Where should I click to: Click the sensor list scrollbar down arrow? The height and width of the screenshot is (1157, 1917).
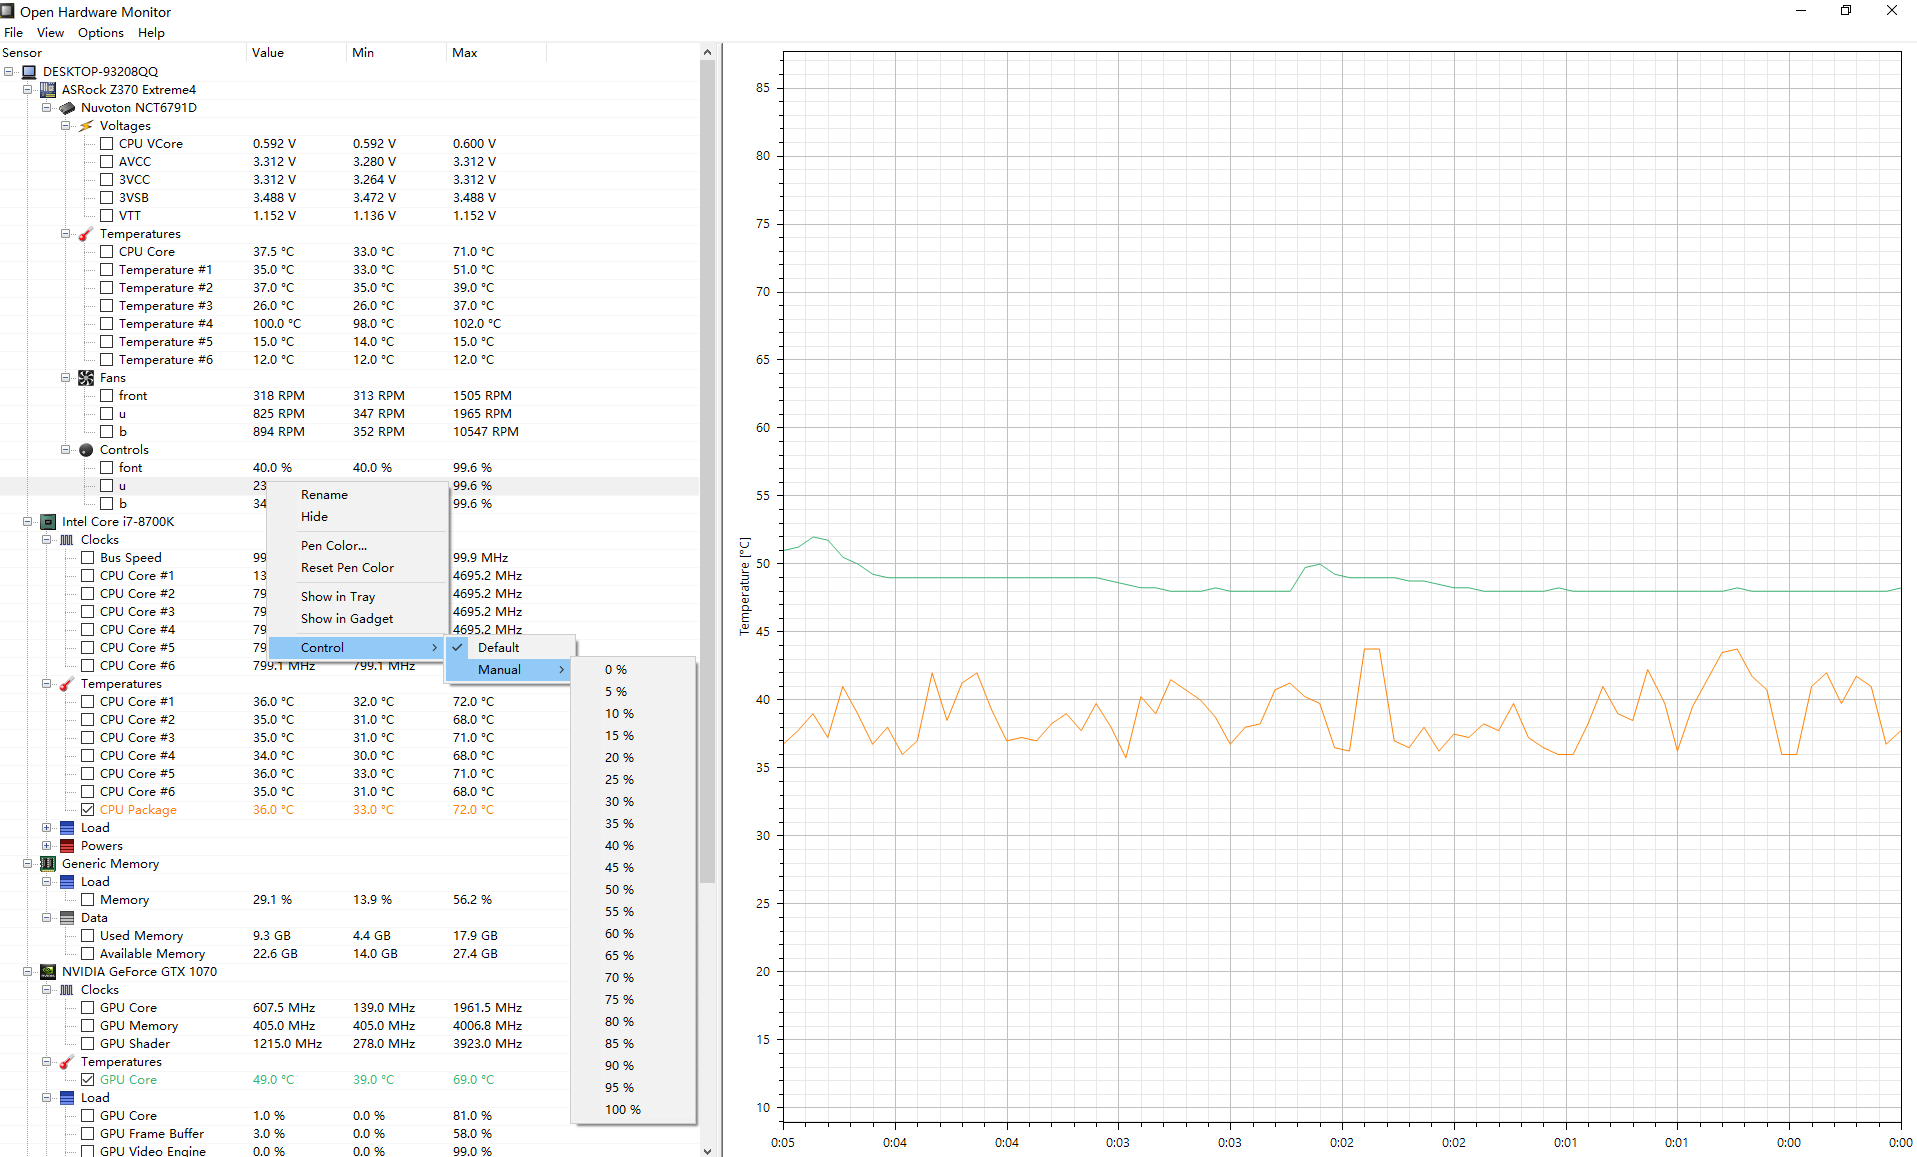tap(707, 1151)
